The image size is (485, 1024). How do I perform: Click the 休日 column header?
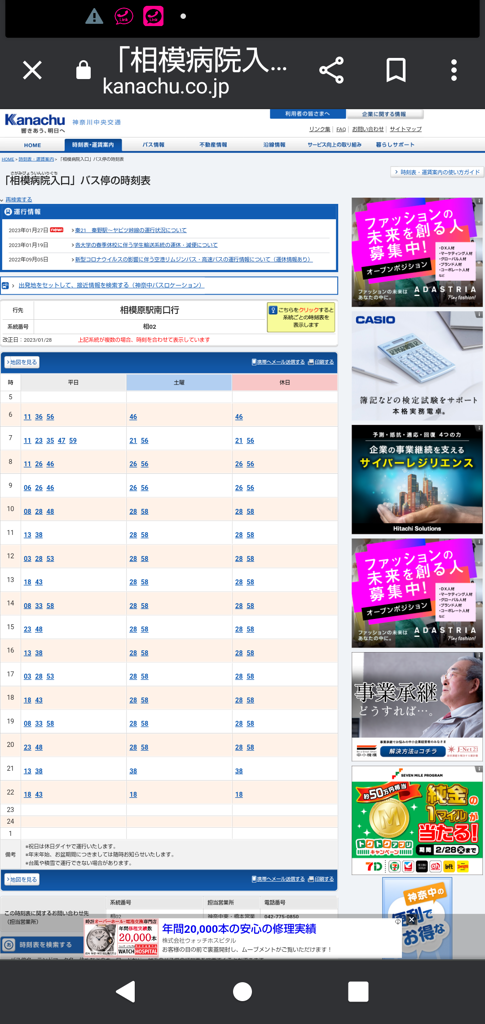pos(285,382)
